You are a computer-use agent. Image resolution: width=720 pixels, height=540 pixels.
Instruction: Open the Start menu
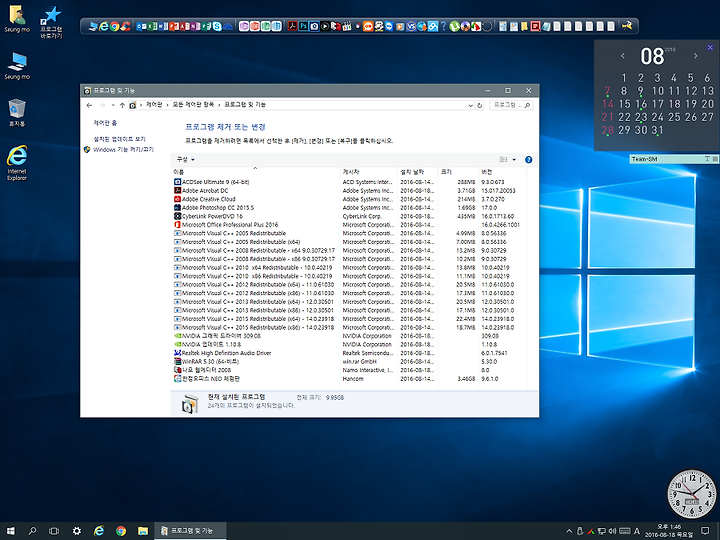point(11,531)
